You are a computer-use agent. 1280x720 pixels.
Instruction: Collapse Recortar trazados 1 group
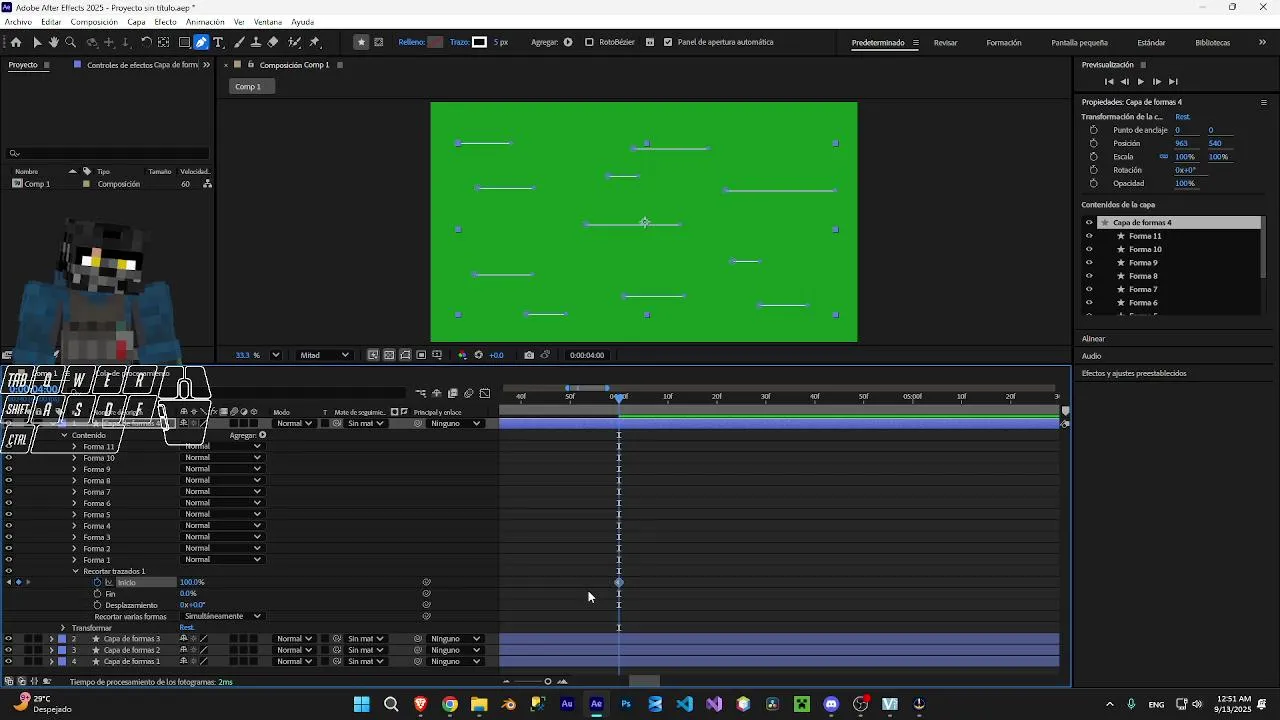tap(74, 571)
